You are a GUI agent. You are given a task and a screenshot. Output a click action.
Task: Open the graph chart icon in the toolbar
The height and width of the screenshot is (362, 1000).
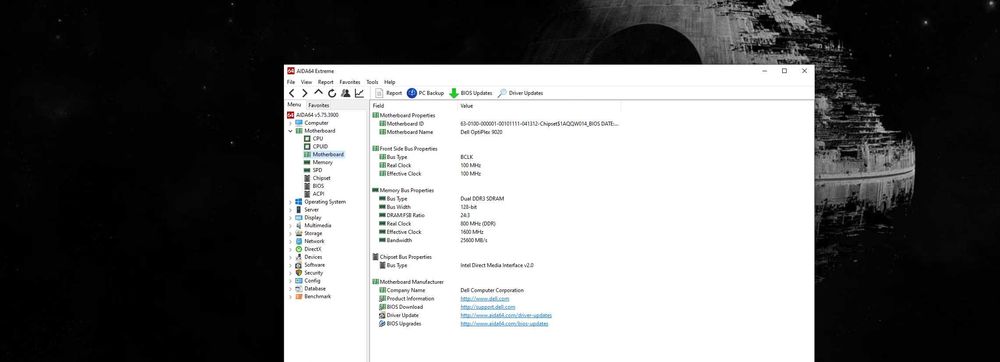(x=359, y=93)
